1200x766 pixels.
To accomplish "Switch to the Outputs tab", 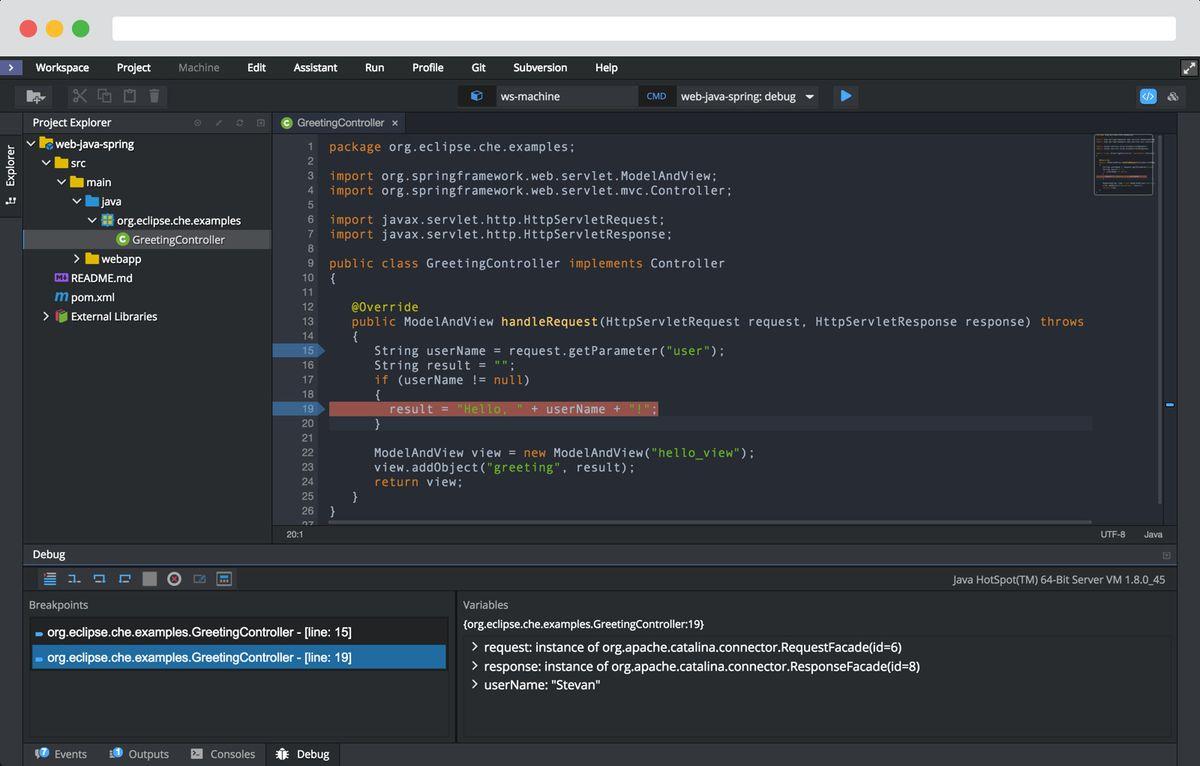I will (139, 754).
